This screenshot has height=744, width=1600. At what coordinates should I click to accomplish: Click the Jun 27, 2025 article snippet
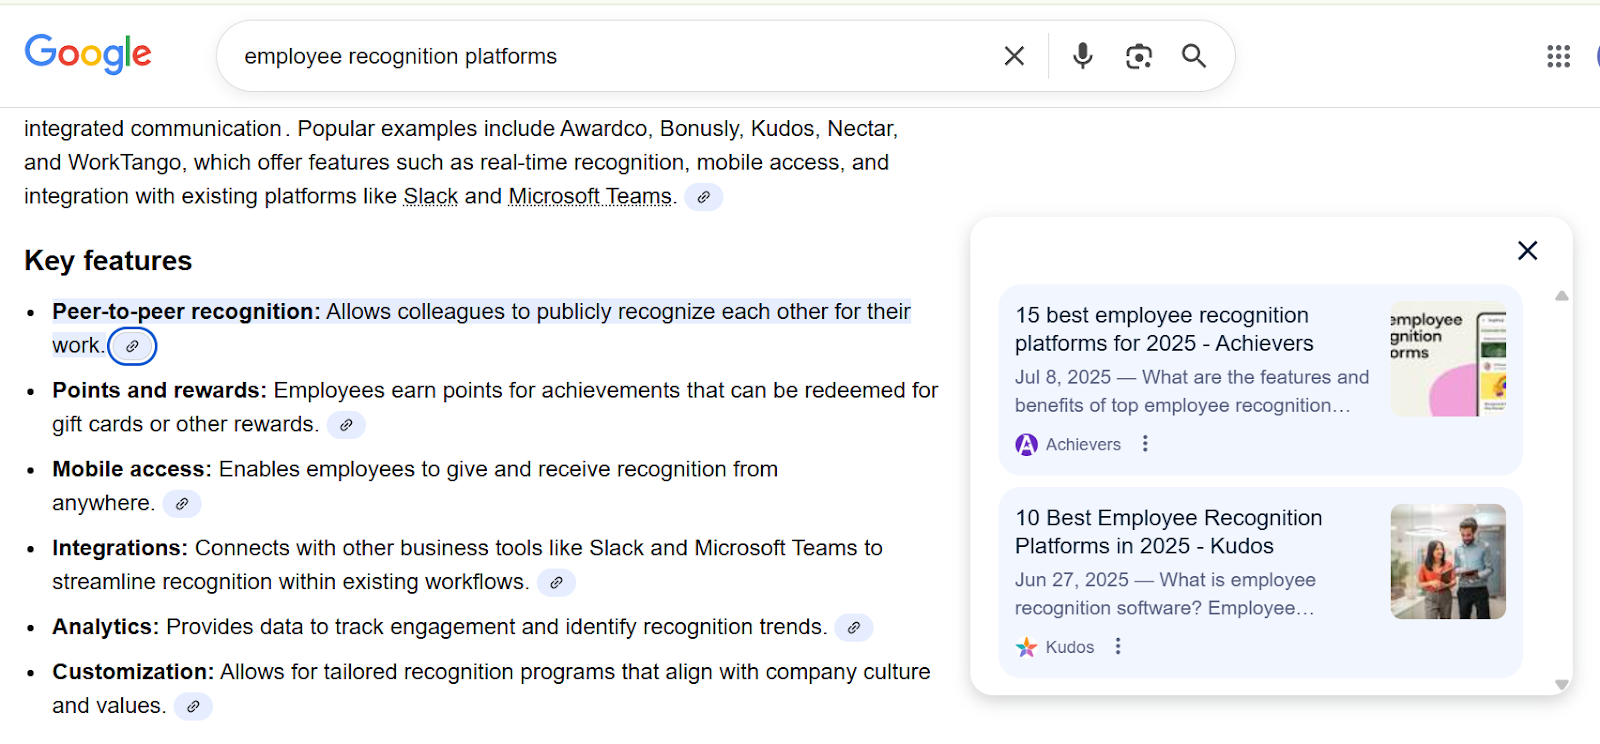tap(1165, 594)
